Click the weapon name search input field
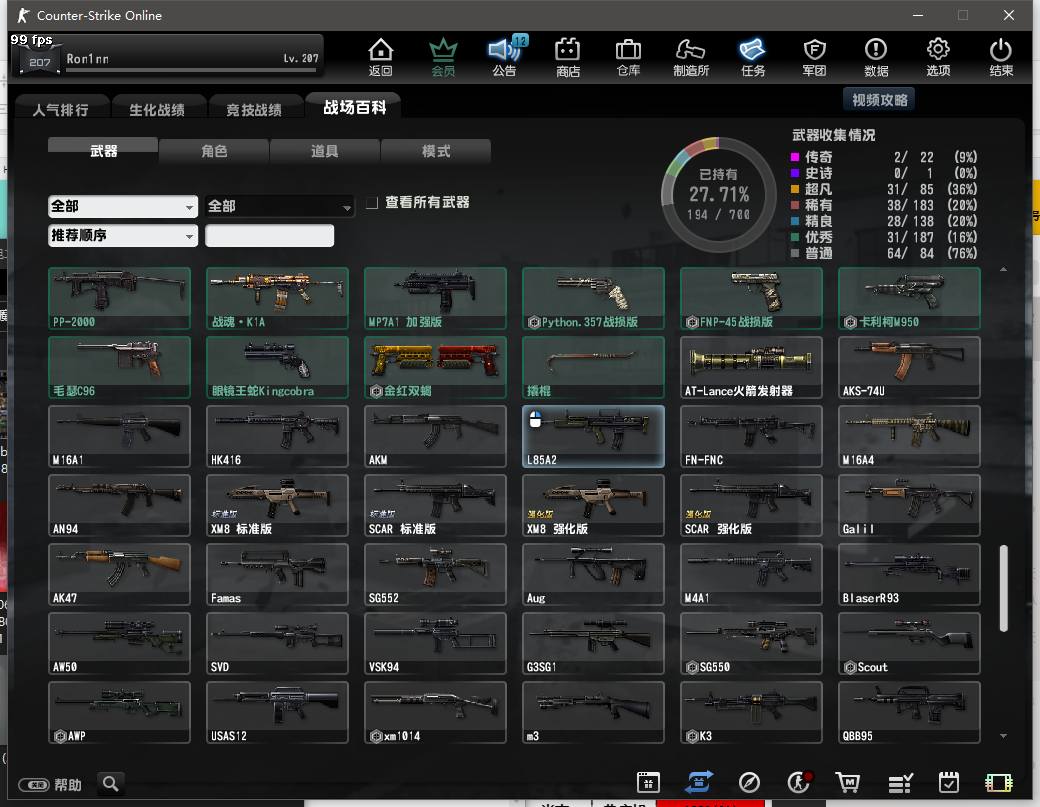This screenshot has width=1040, height=807. tap(269, 236)
